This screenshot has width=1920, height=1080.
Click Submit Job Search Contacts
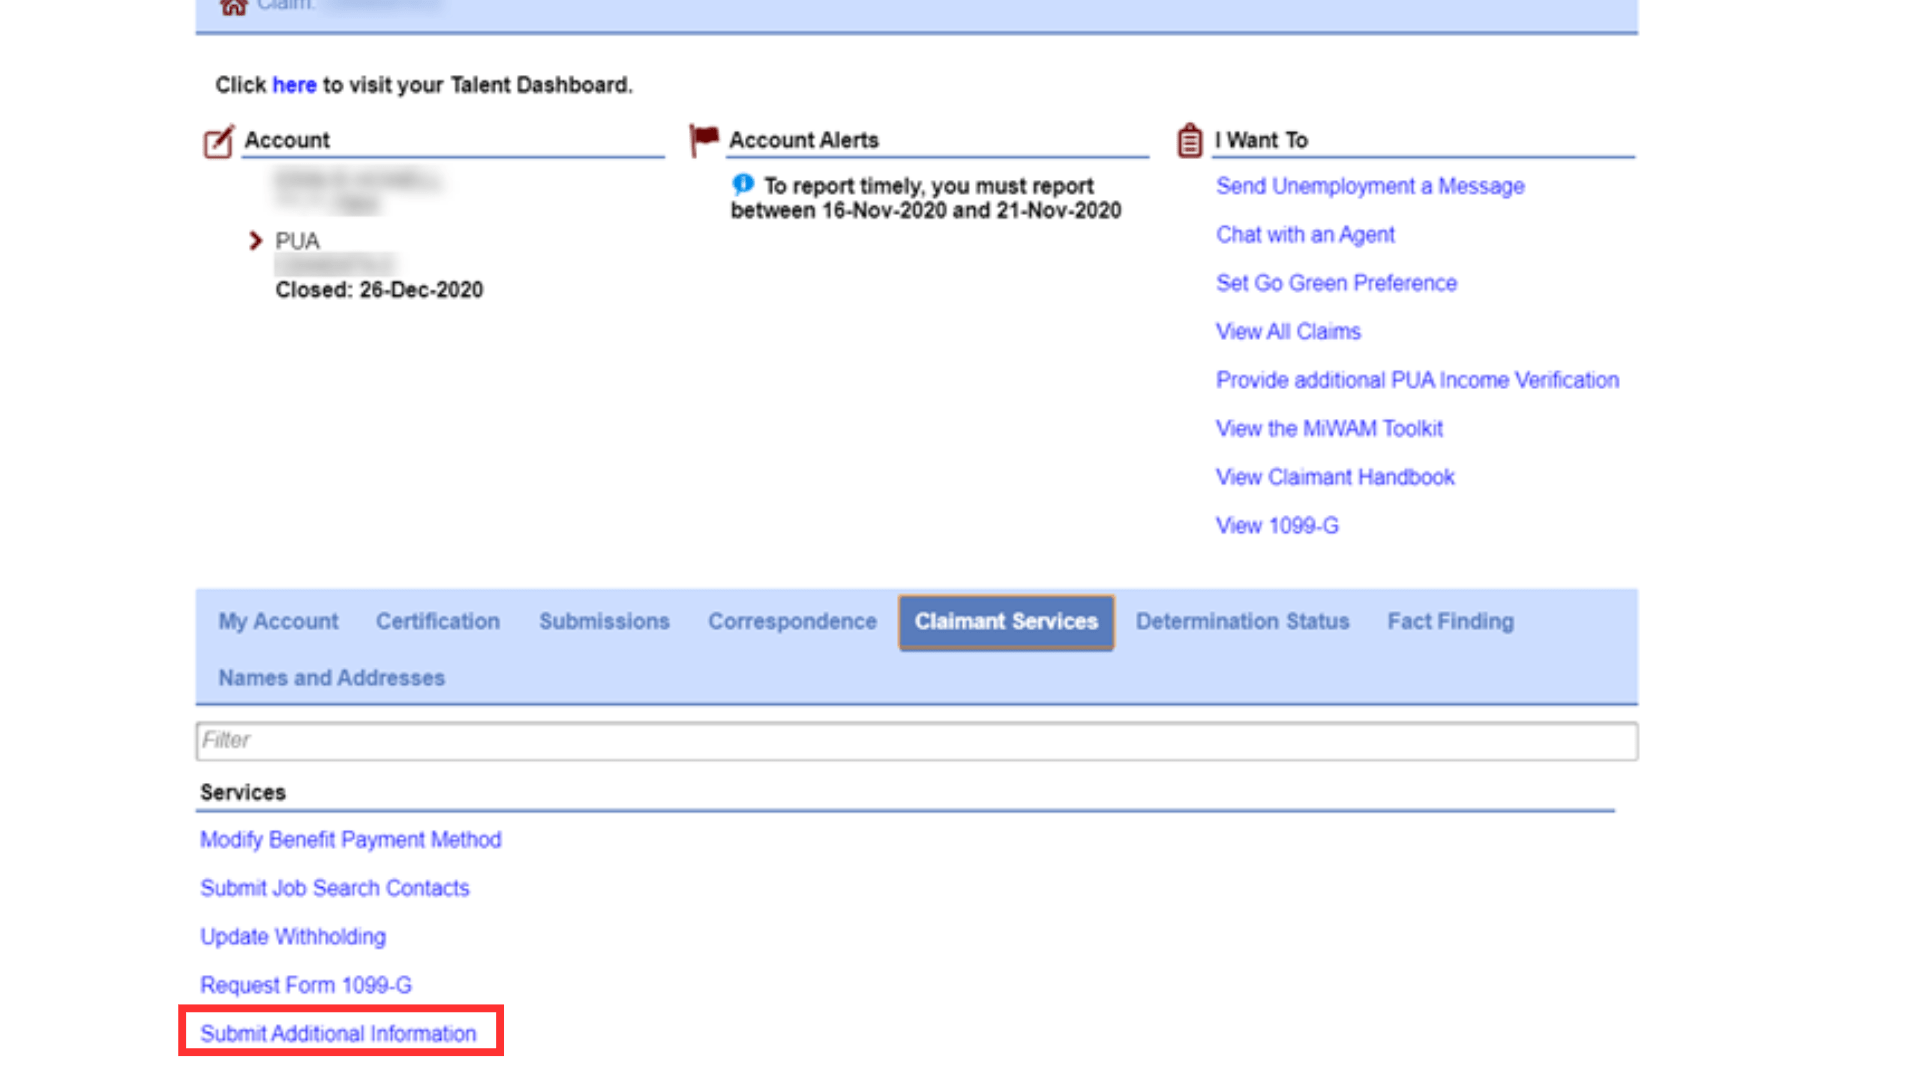point(334,888)
